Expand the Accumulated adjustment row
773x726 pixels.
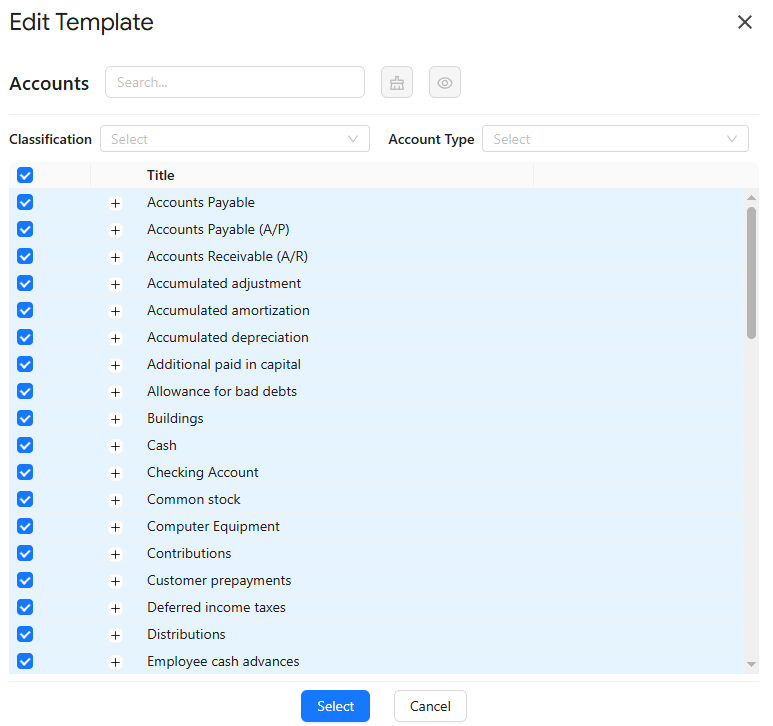[115, 284]
